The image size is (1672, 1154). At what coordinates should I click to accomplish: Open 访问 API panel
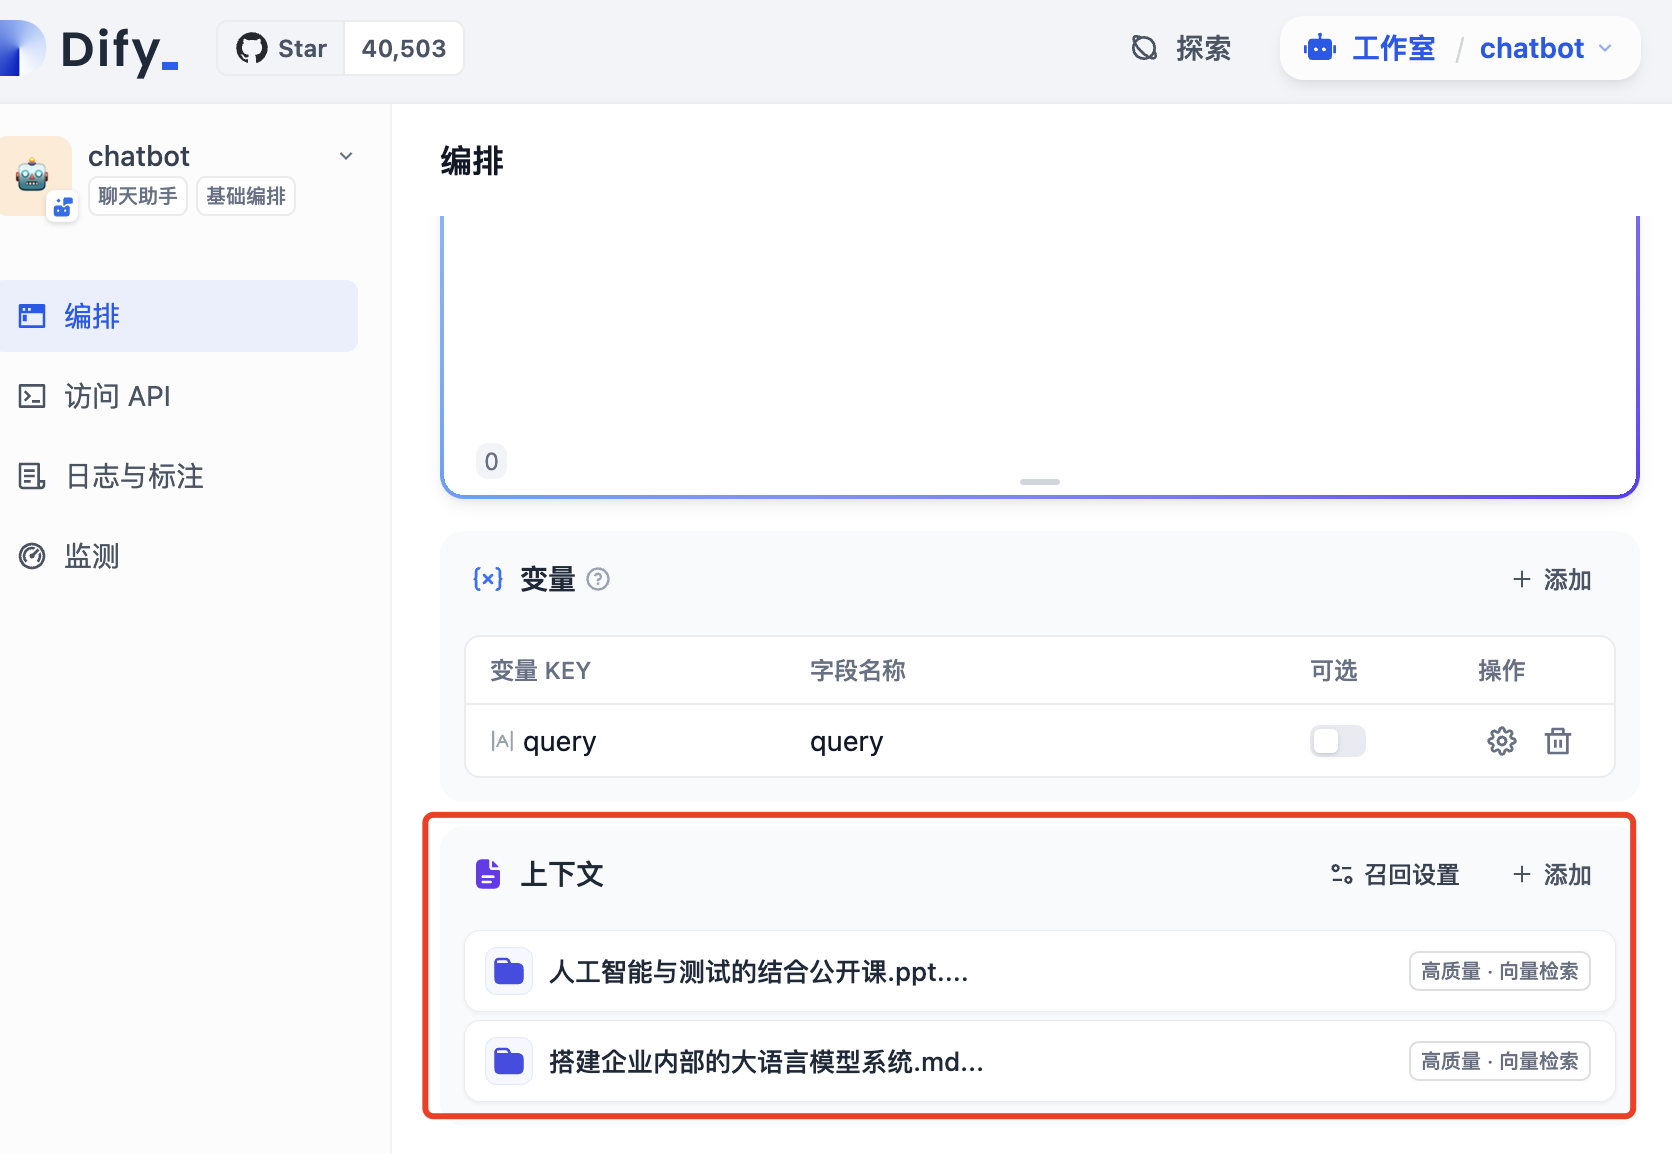click(x=117, y=396)
